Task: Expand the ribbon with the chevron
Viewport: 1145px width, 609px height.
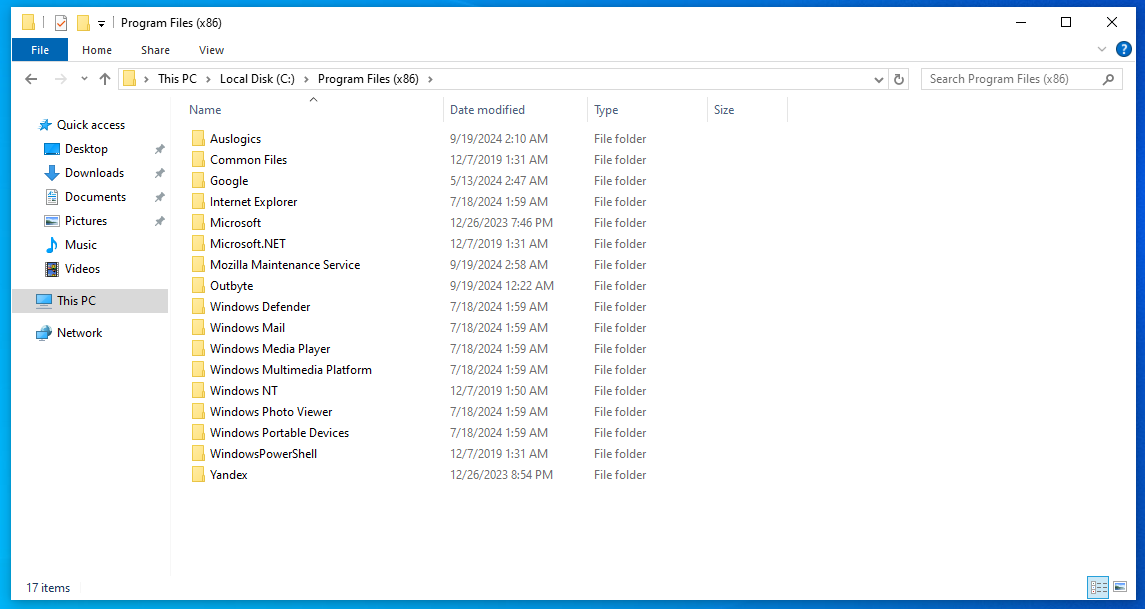Action: (1102, 50)
